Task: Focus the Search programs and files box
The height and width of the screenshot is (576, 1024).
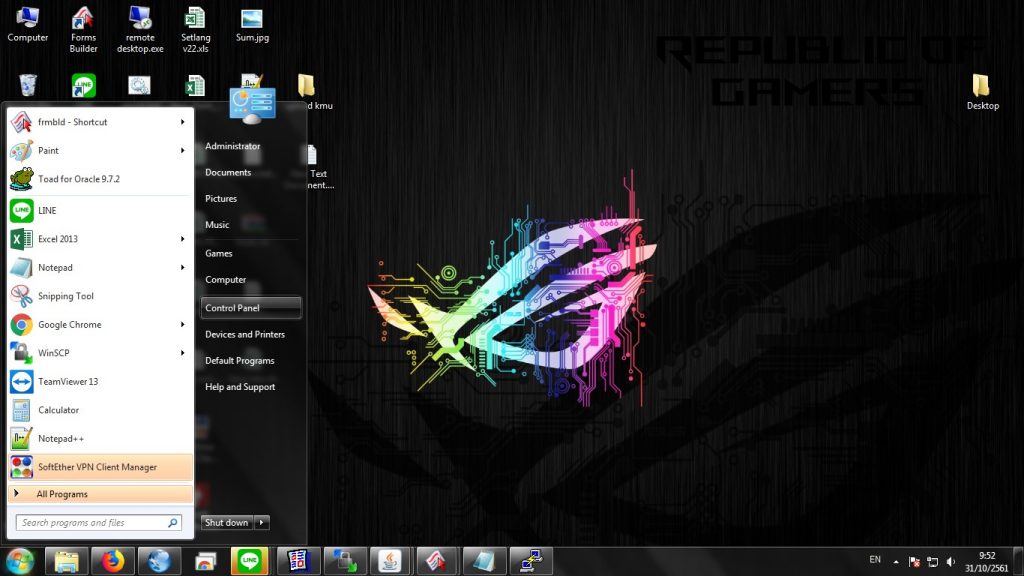Action: (x=99, y=522)
